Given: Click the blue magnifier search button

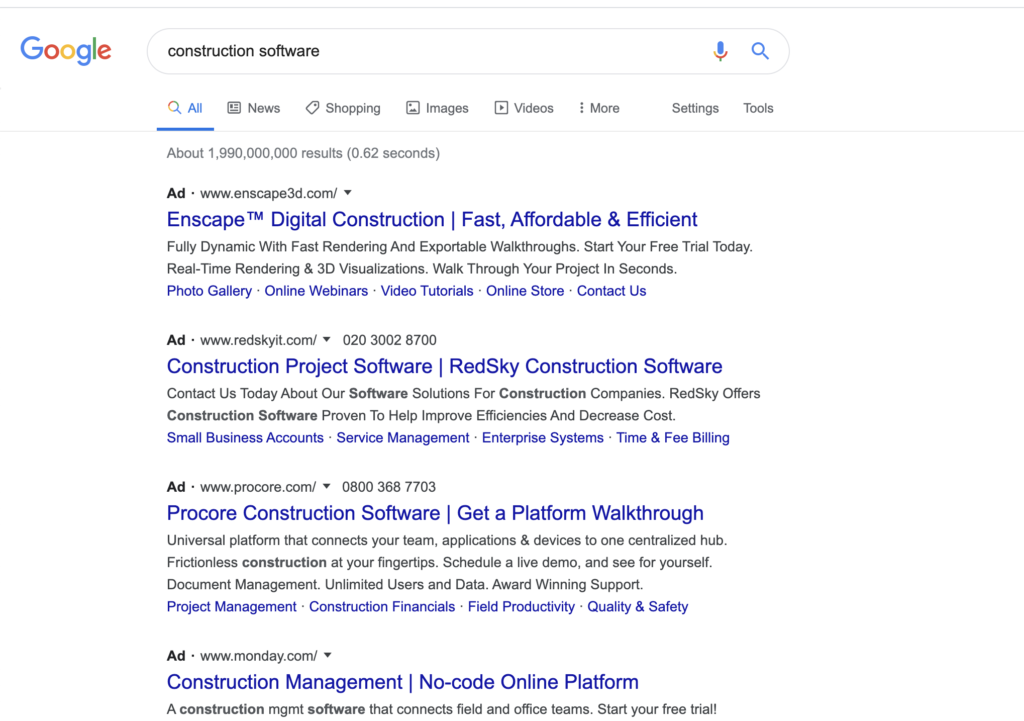Looking at the screenshot, I should [760, 50].
